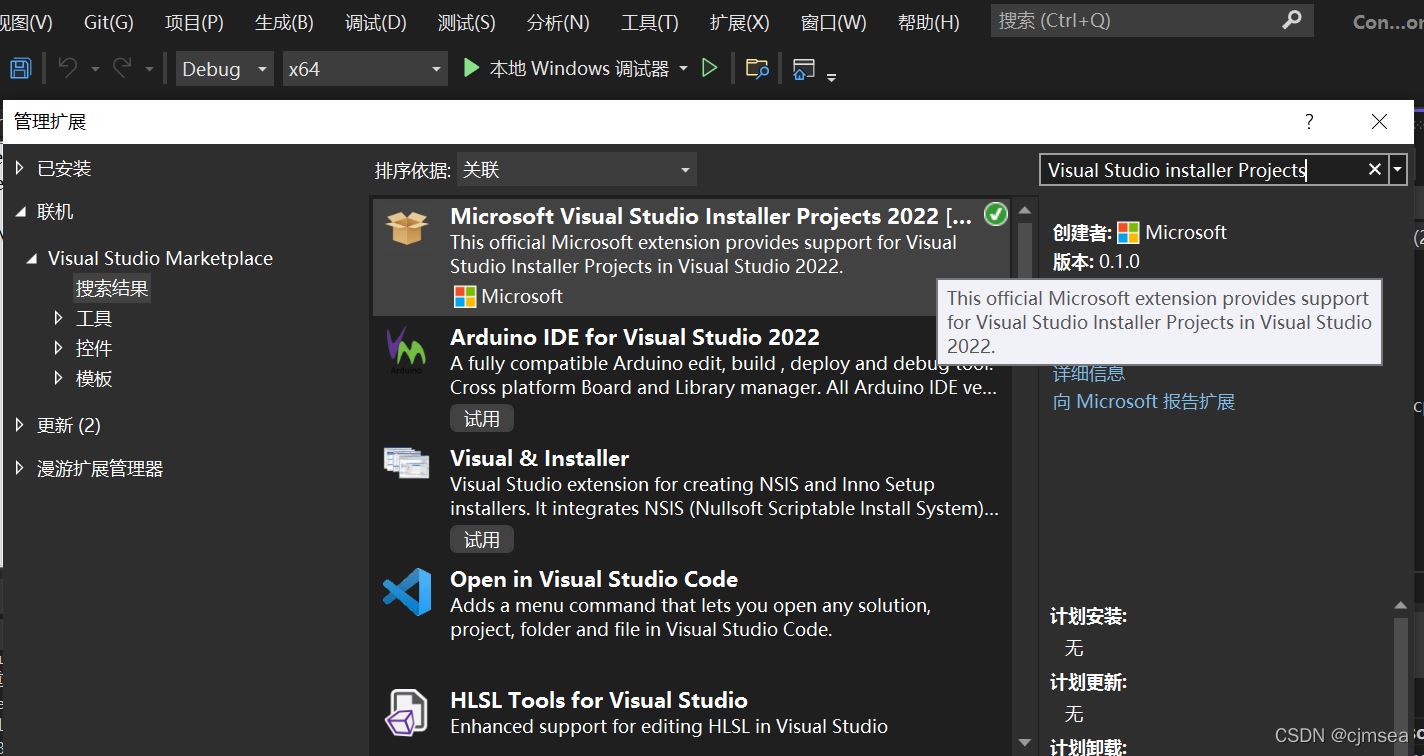
Task: Click the Save All toolbar icon
Action: (x=20, y=68)
